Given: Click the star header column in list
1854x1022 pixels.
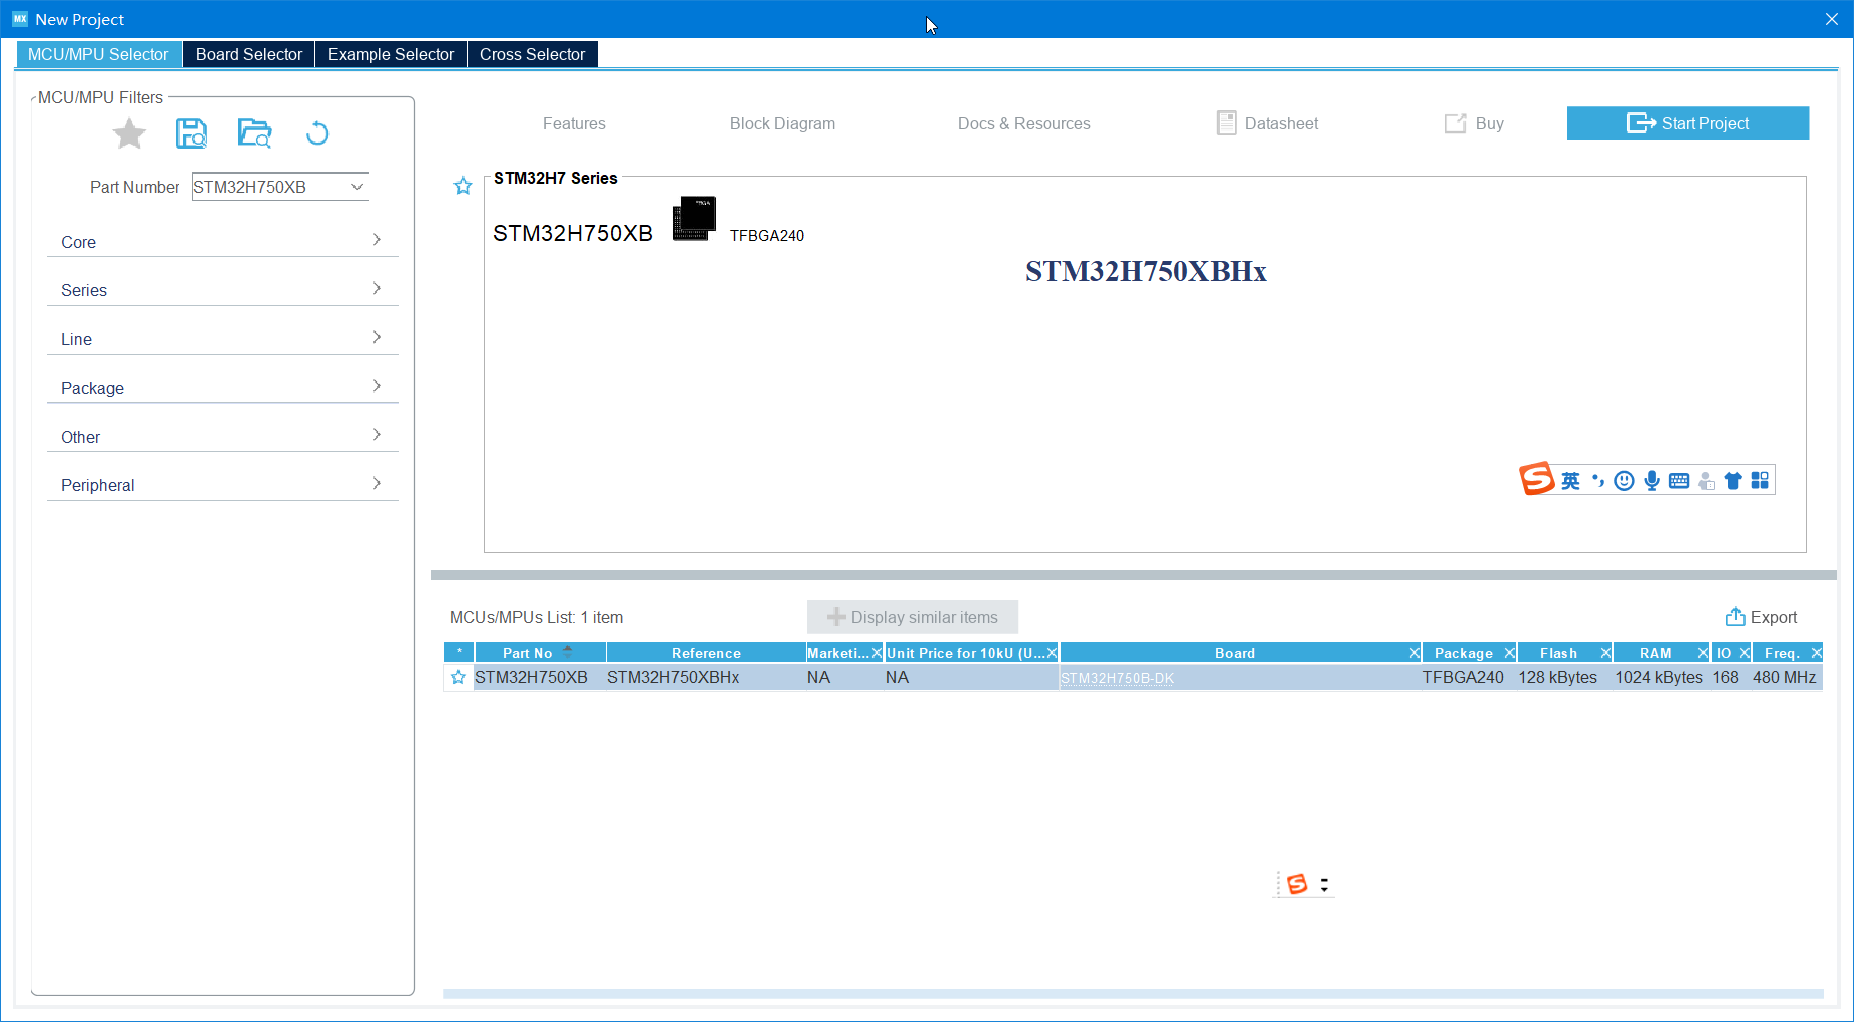Looking at the screenshot, I should (x=459, y=653).
